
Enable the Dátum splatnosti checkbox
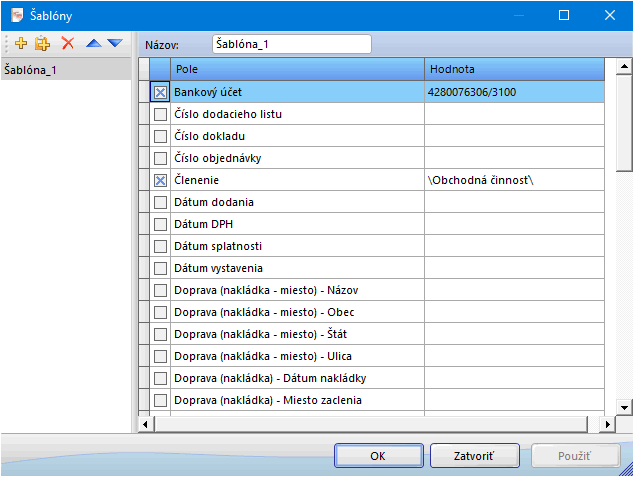(x=160, y=246)
